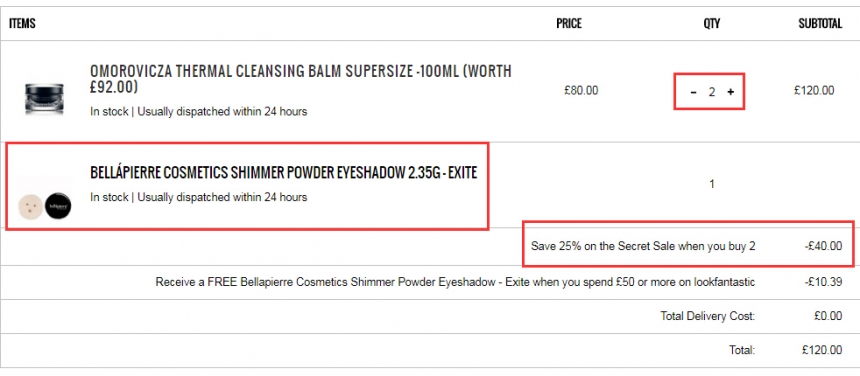Click the beige eyeshadow powder swatch image
Viewport: 860px width, 376px height.
(31, 206)
